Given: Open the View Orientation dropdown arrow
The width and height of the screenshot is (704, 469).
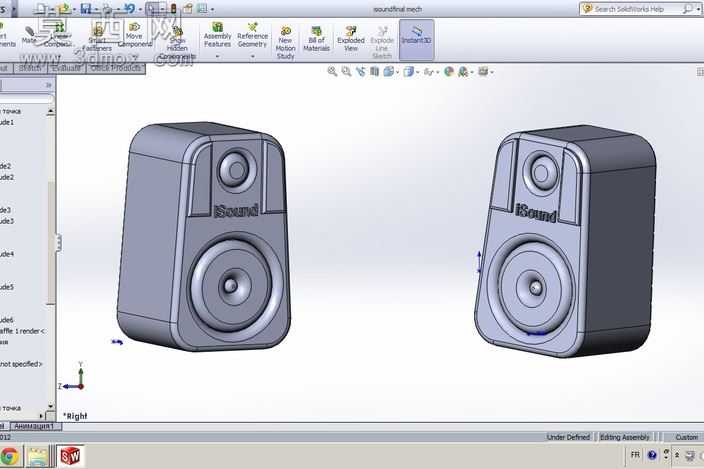Looking at the screenshot, I should click(397, 72).
